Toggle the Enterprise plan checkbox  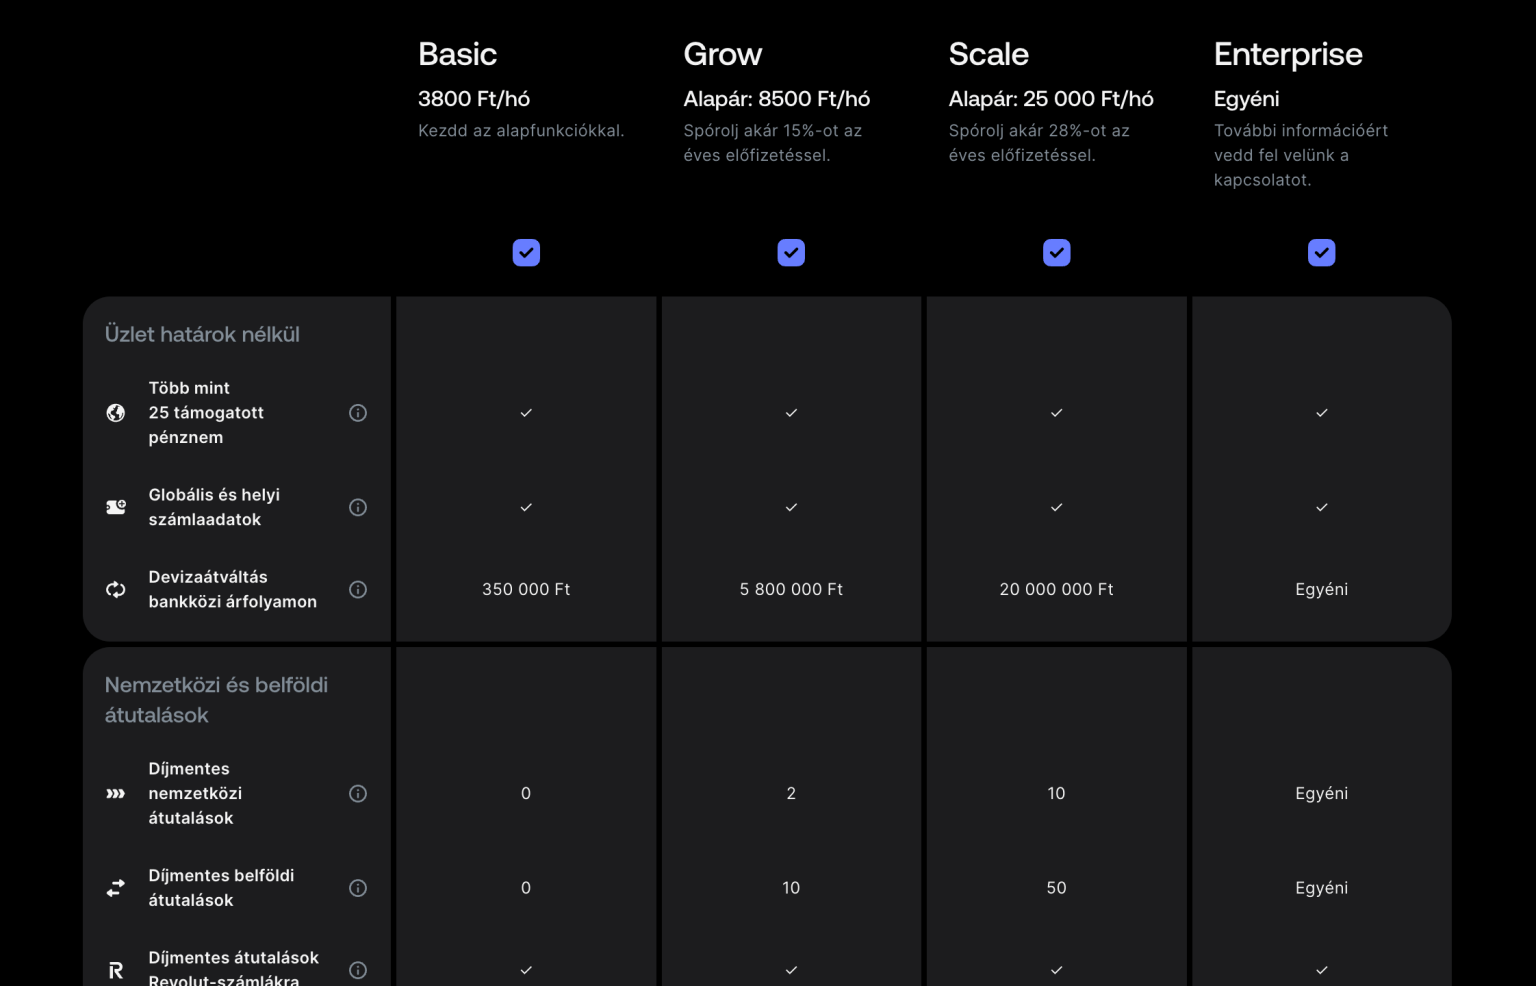(1321, 253)
